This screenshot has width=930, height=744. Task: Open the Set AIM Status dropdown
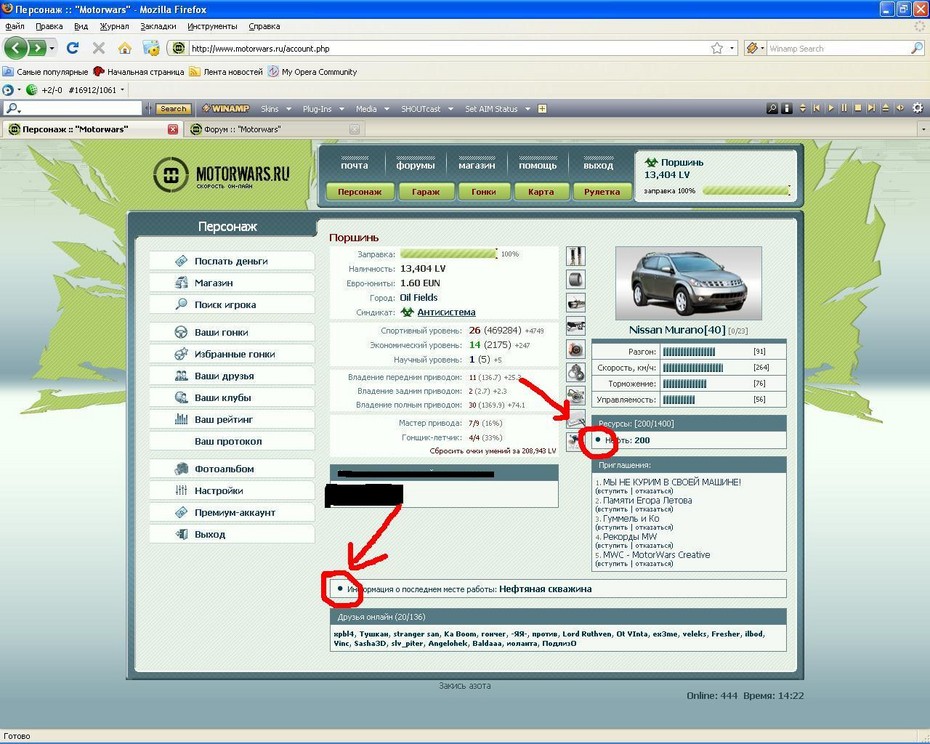(x=497, y=108)
